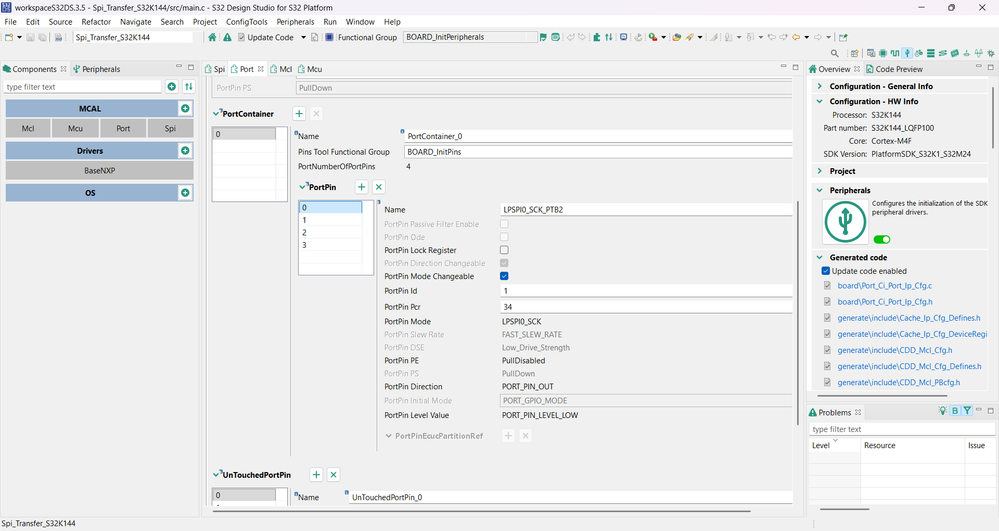Toggle the Update Code checkbox in toolbar

coord(241,37)
